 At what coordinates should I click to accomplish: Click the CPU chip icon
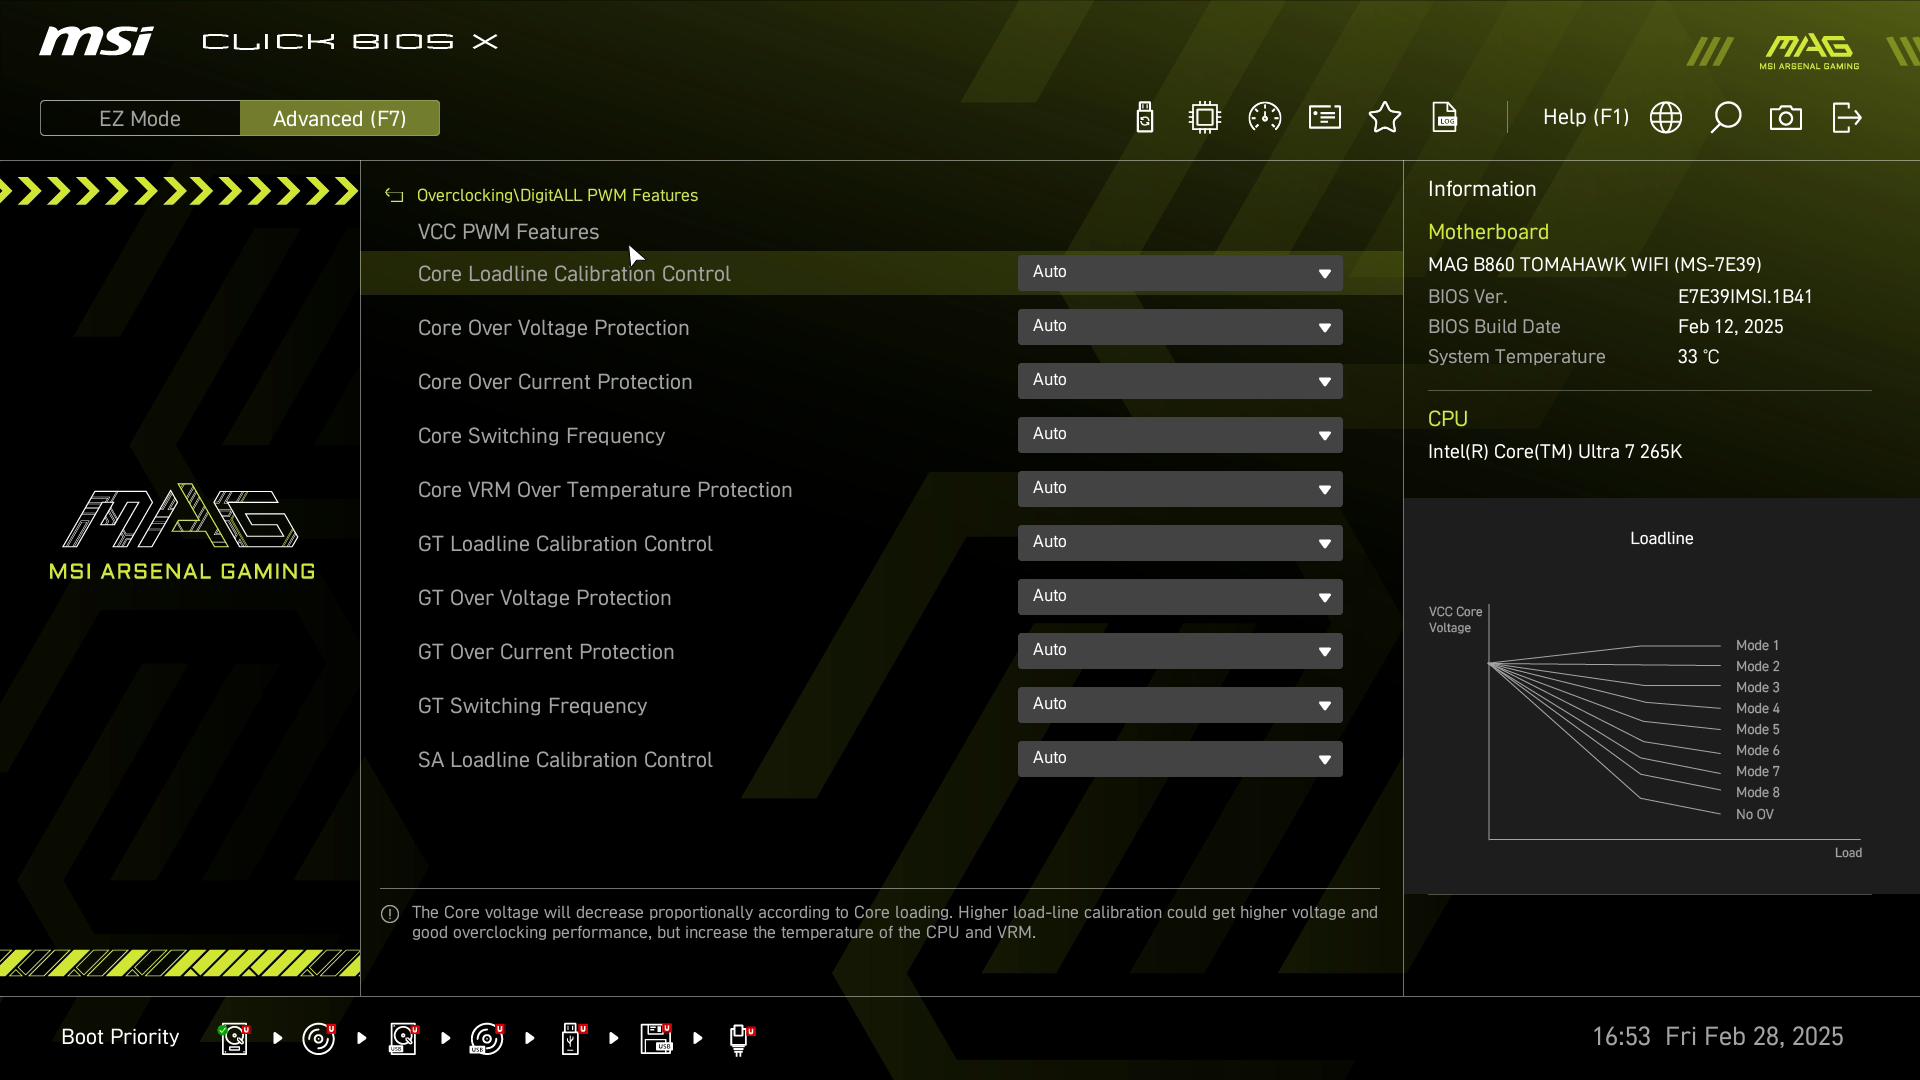click(1205, 118)
